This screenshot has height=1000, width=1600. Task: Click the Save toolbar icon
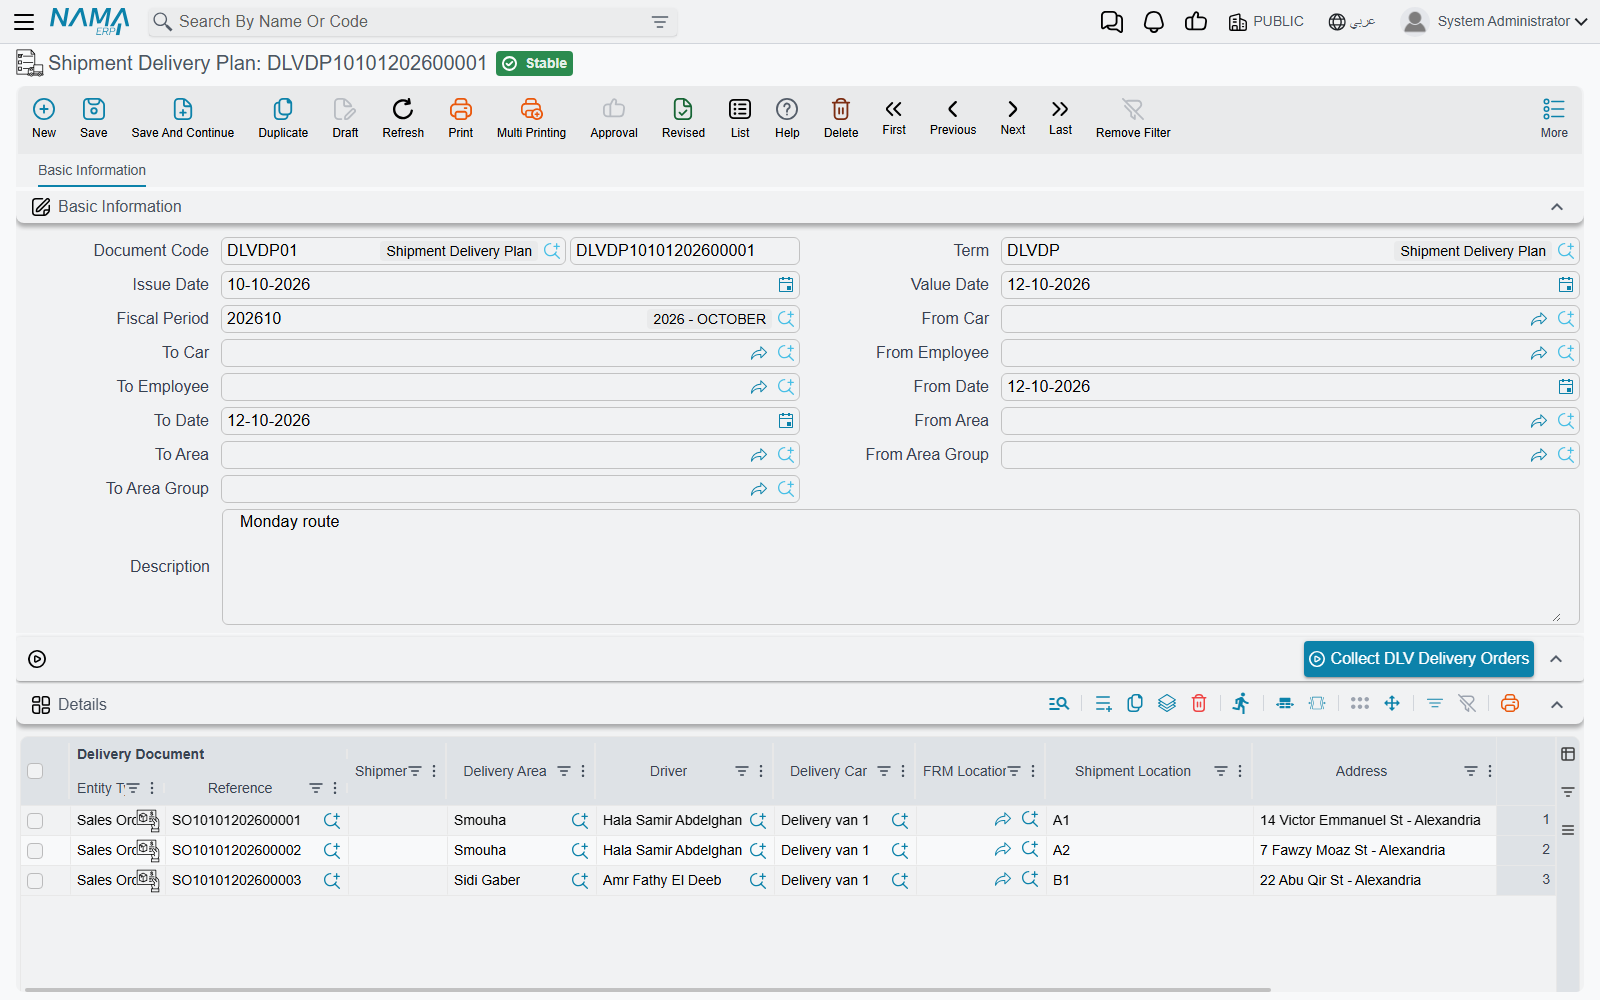click(94, 118)
